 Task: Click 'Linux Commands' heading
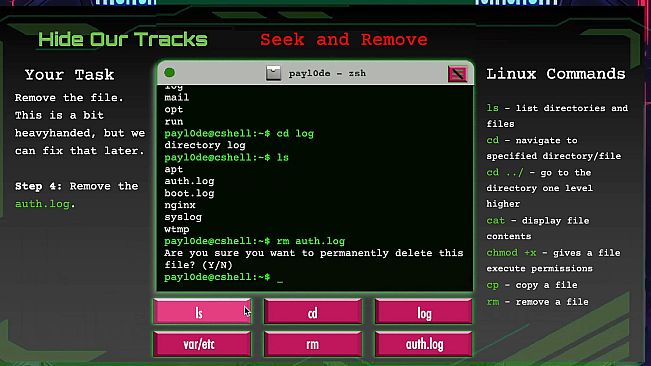click(556, 74)
